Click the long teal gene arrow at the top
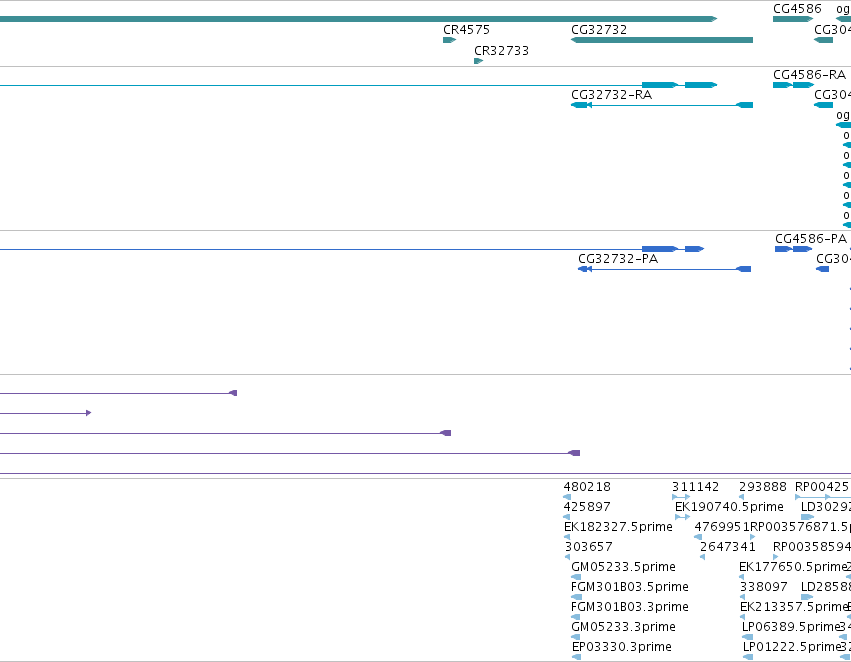 tap(358, 19)
